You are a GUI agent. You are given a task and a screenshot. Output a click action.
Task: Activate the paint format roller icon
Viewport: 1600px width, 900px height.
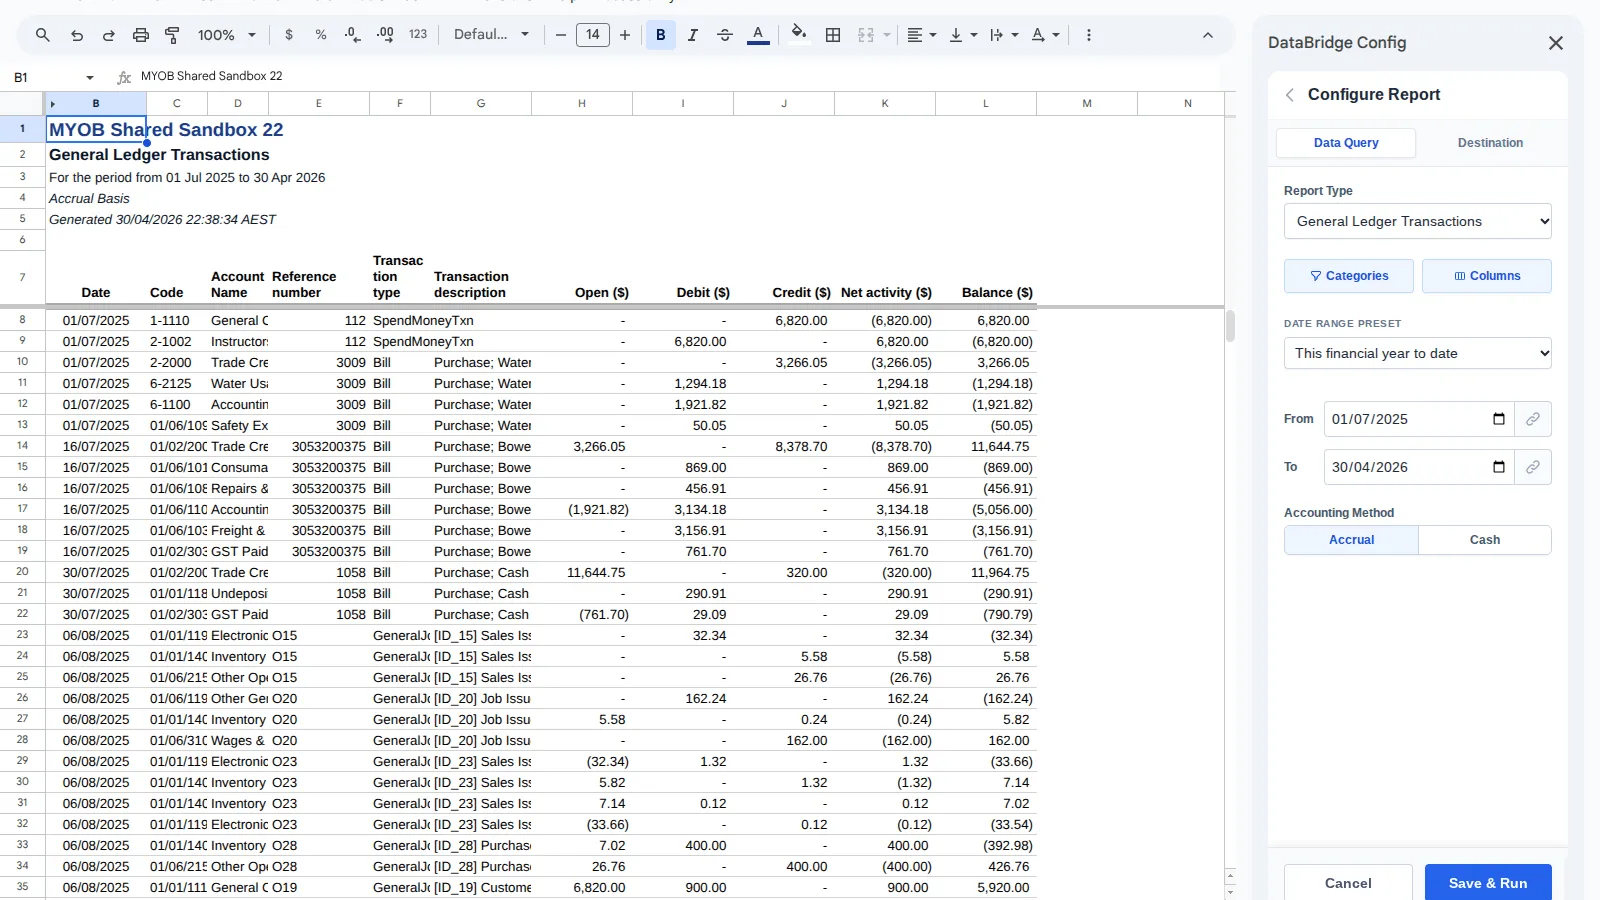click(172, 35)
